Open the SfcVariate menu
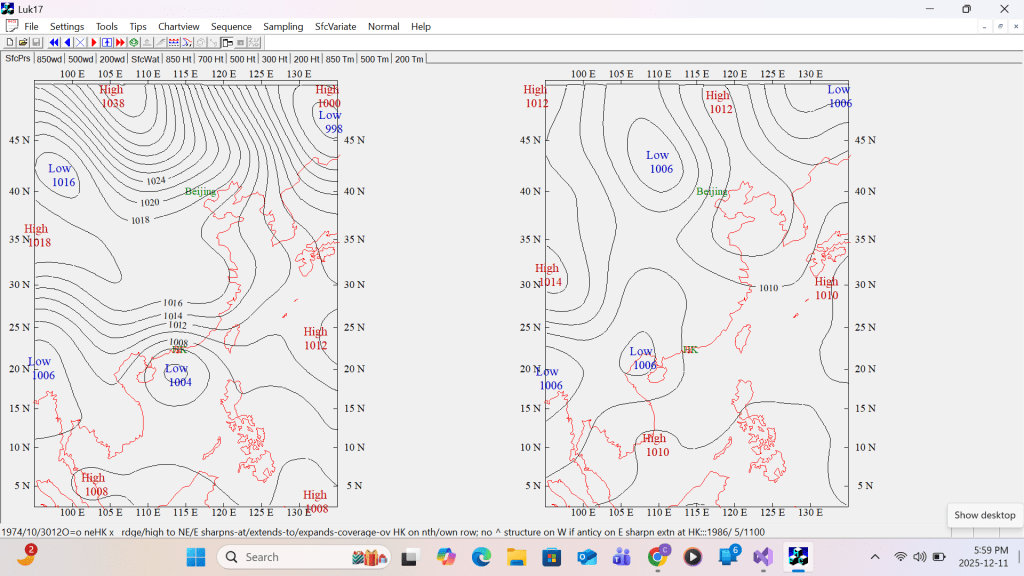This screenshot has height=576, width=1024. (x=335, y=26)
